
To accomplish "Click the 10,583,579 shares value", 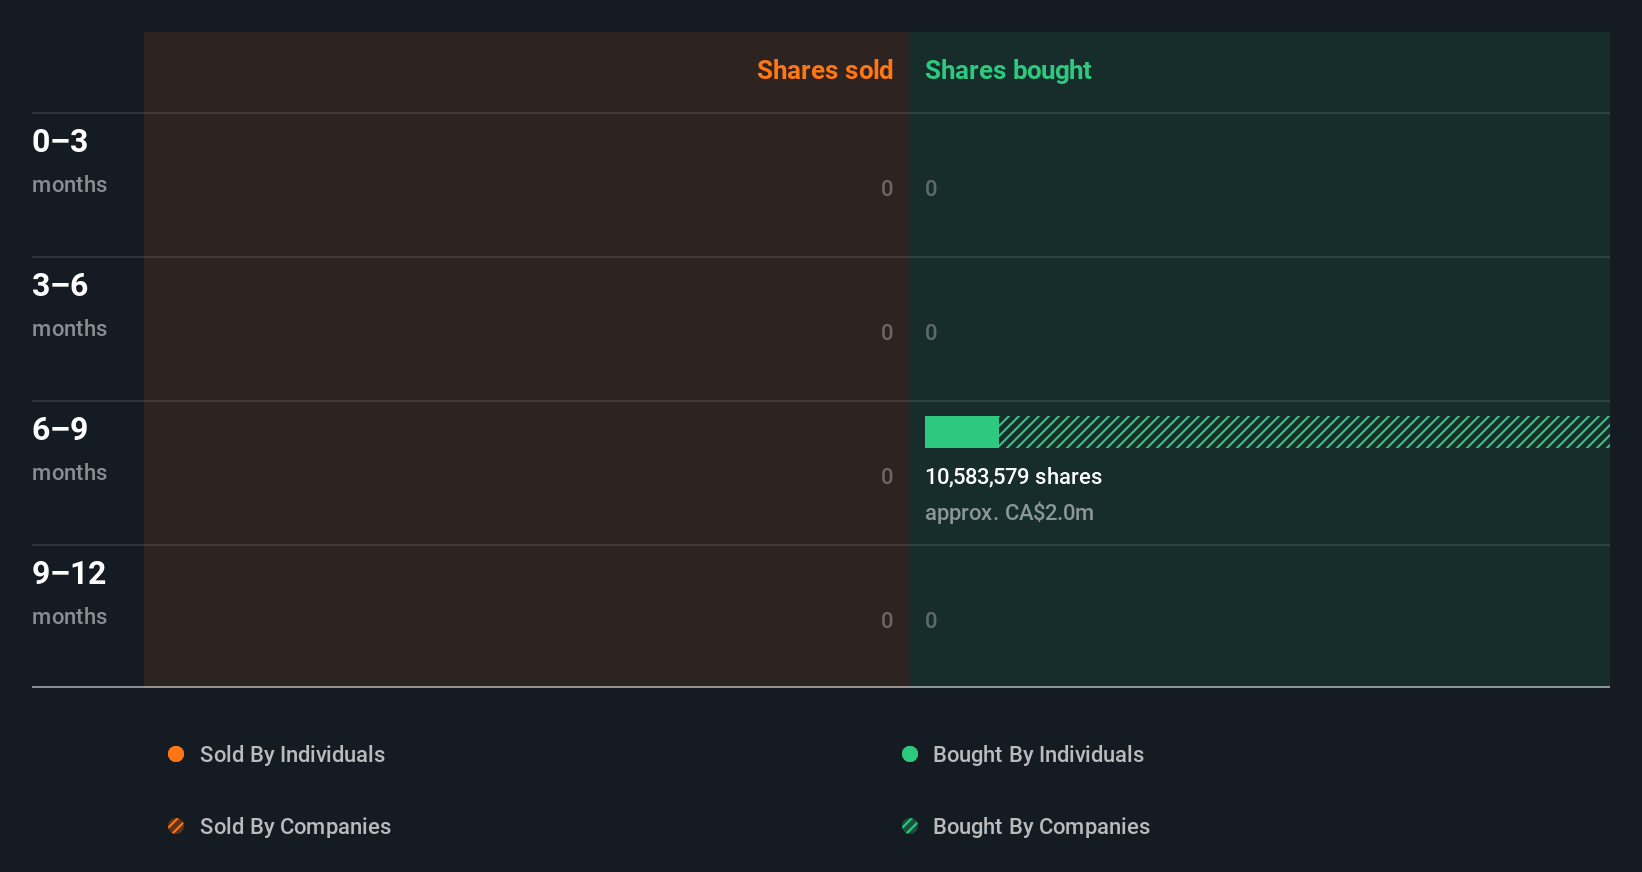I will [1013, 476].
